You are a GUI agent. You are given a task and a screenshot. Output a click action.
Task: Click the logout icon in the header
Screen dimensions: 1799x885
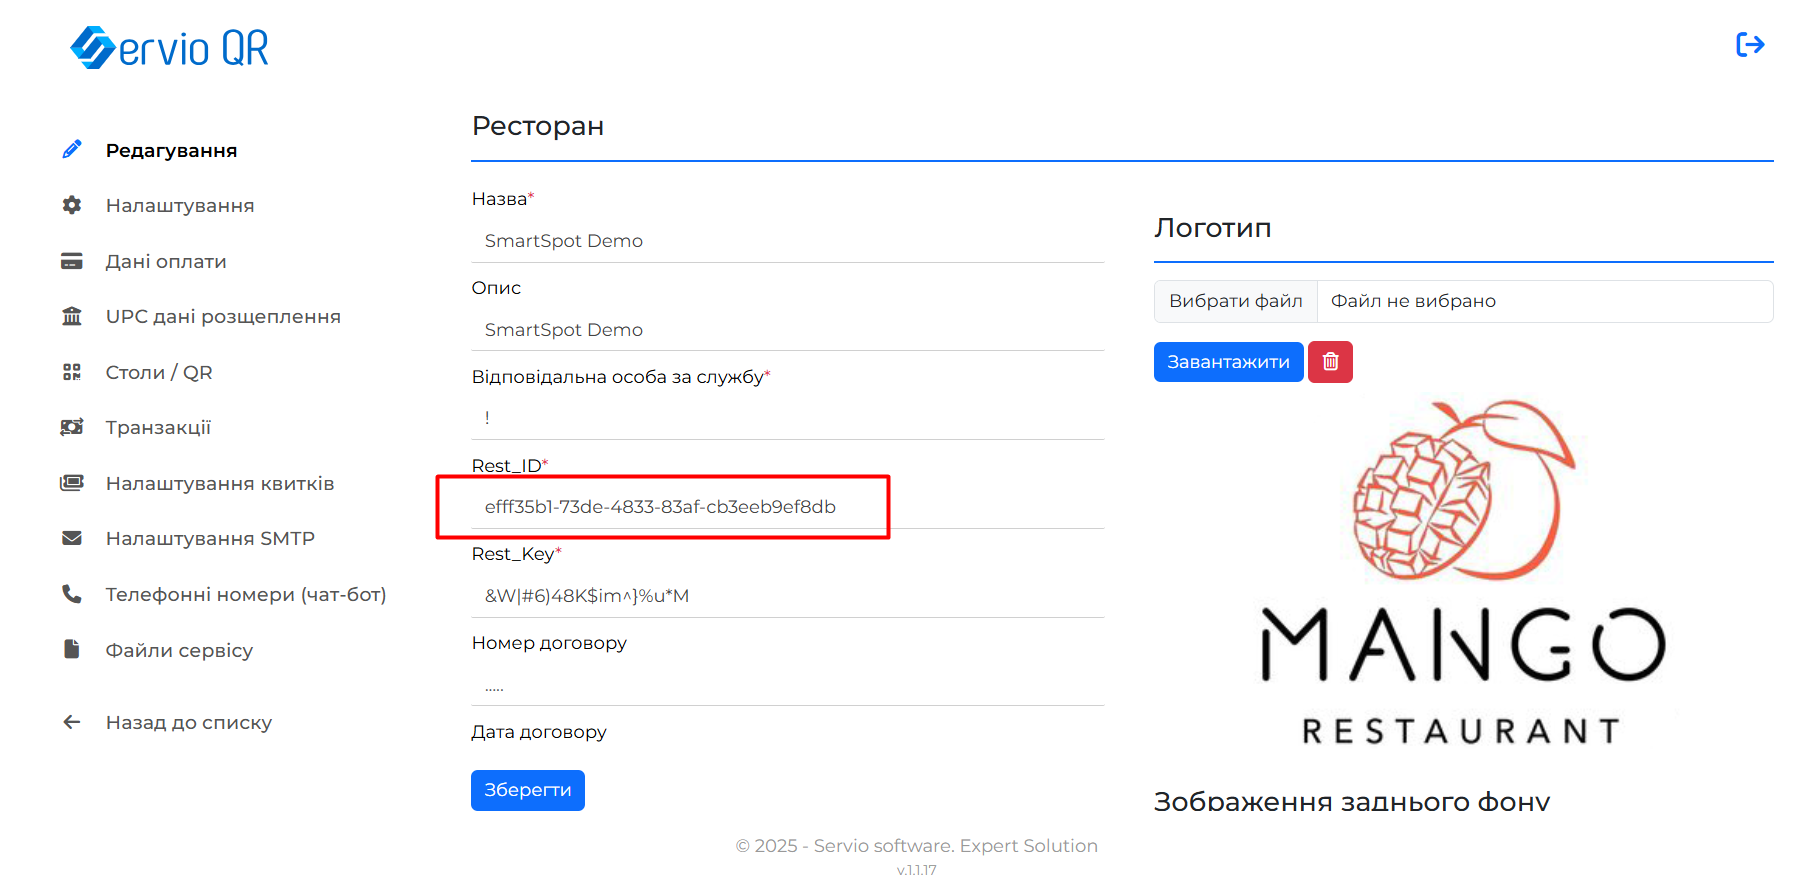[x=1749, y=45]
